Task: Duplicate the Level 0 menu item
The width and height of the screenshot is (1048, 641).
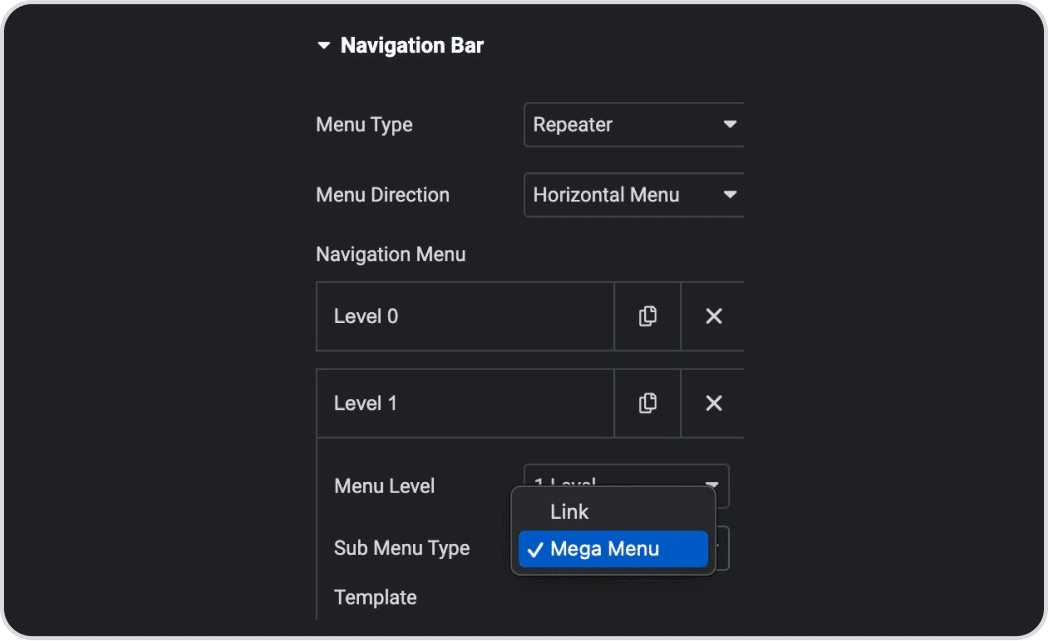Action: [x=647, y=316]
